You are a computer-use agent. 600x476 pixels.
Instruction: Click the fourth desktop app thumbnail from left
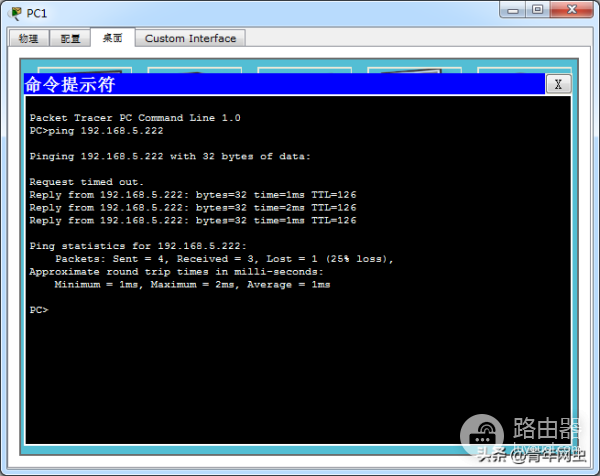click(x=410, y=69)
